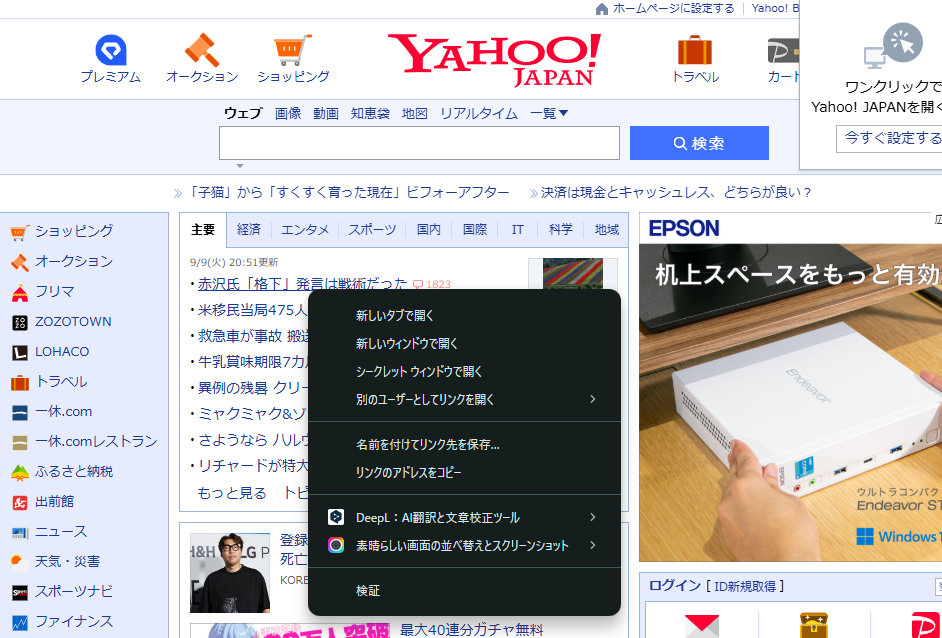
Task: Click the 一休.com icon
Action: tap(20, 413)
